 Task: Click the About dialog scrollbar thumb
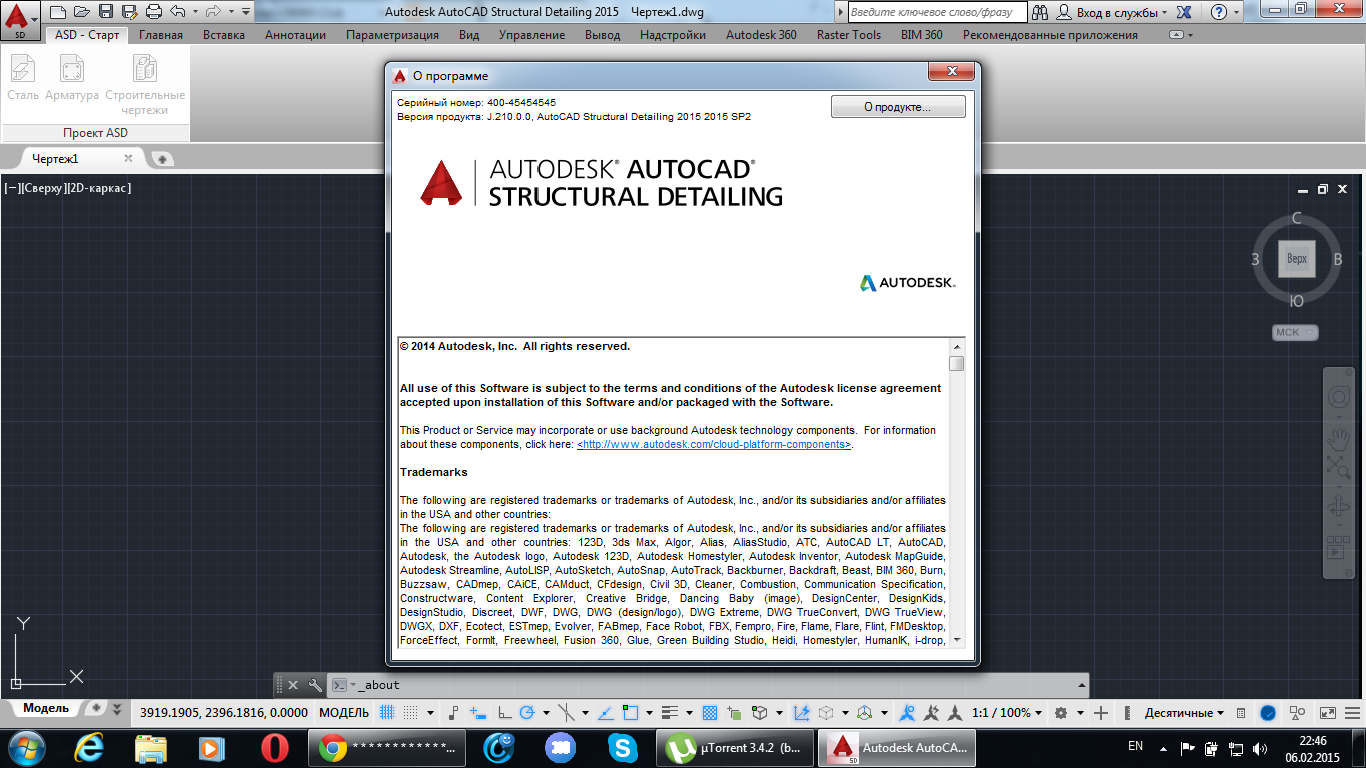957,363
